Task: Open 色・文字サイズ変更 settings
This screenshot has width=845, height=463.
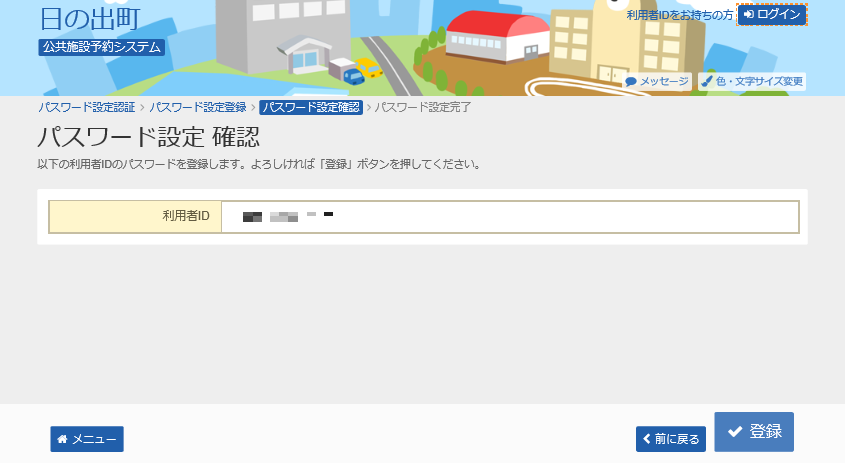Action: (x=752, y=81)
